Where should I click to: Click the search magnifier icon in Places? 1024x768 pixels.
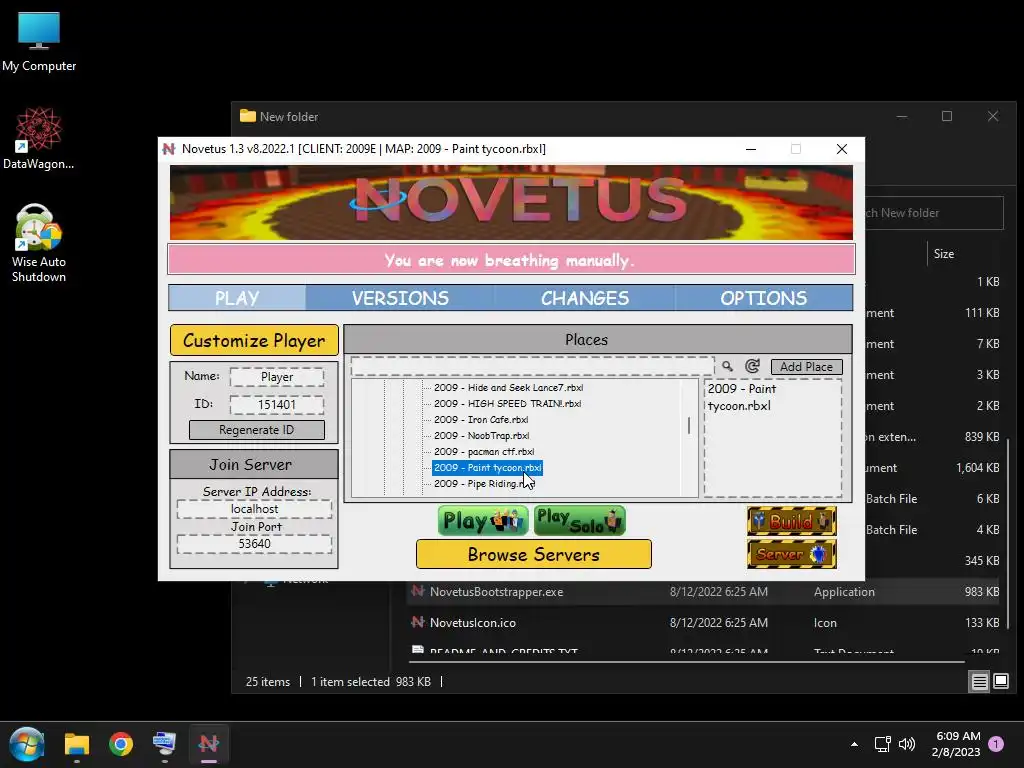728,366
